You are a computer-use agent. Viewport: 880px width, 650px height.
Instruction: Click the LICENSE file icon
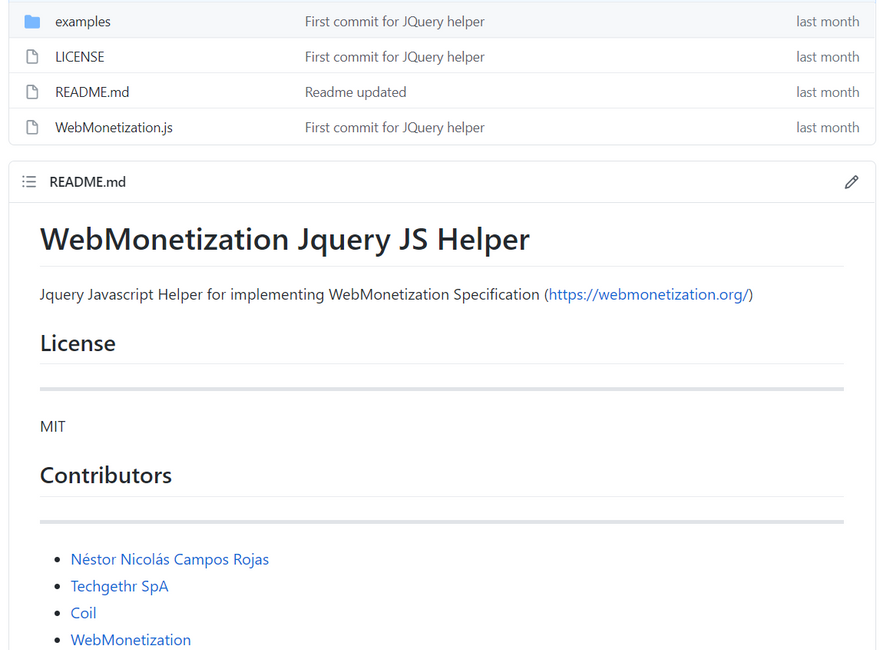32,57
